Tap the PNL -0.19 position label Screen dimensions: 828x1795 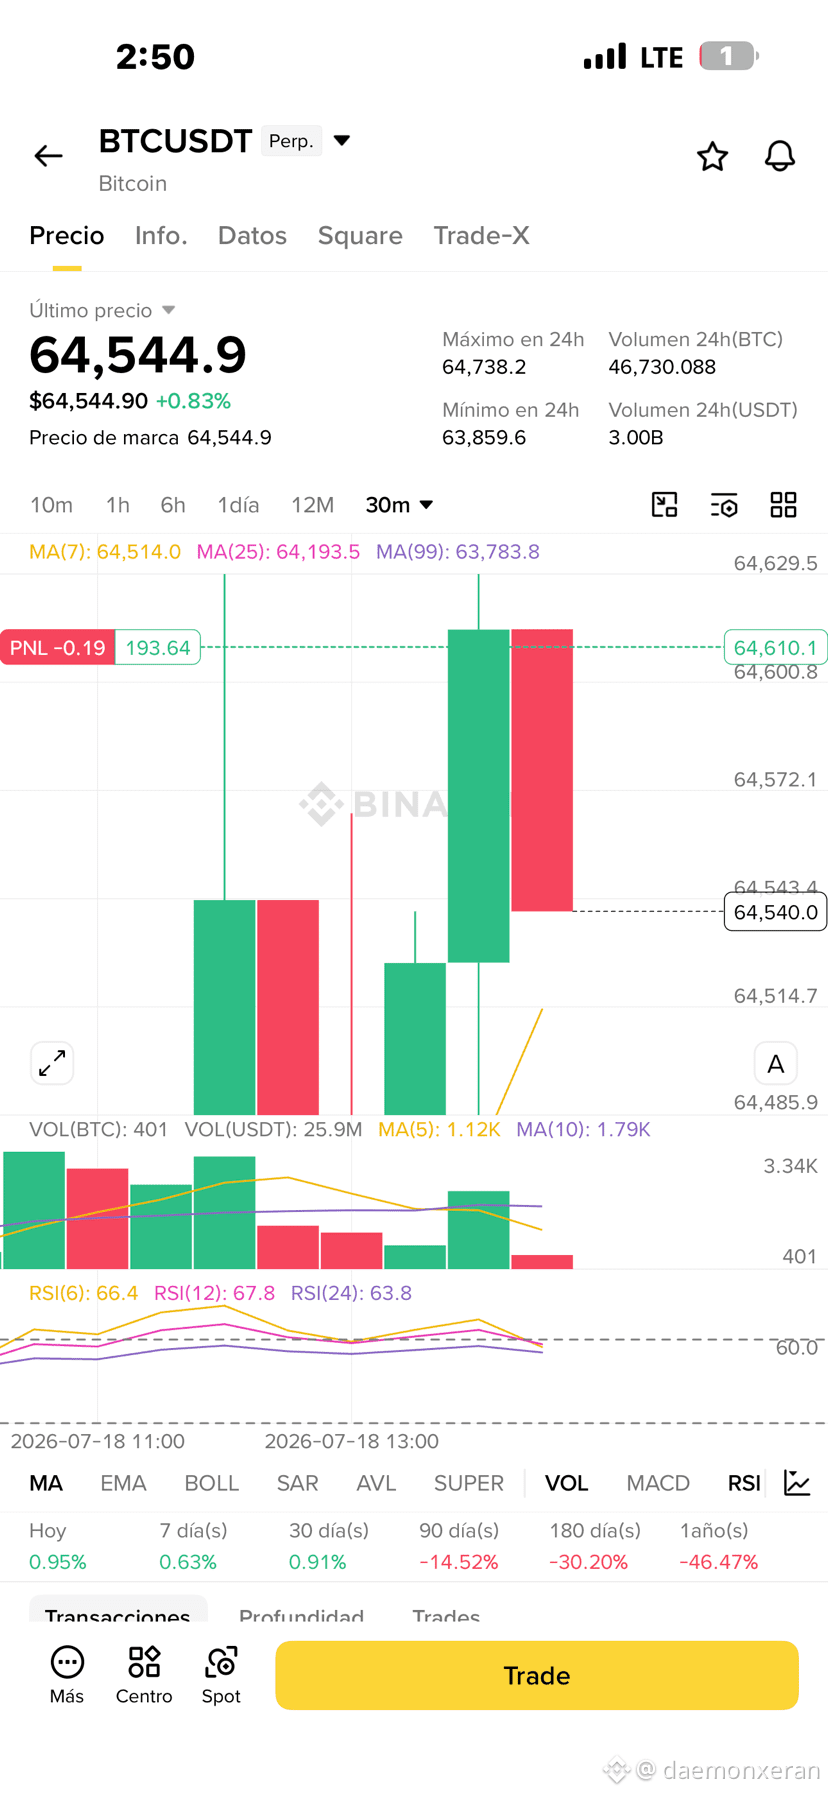58,647
